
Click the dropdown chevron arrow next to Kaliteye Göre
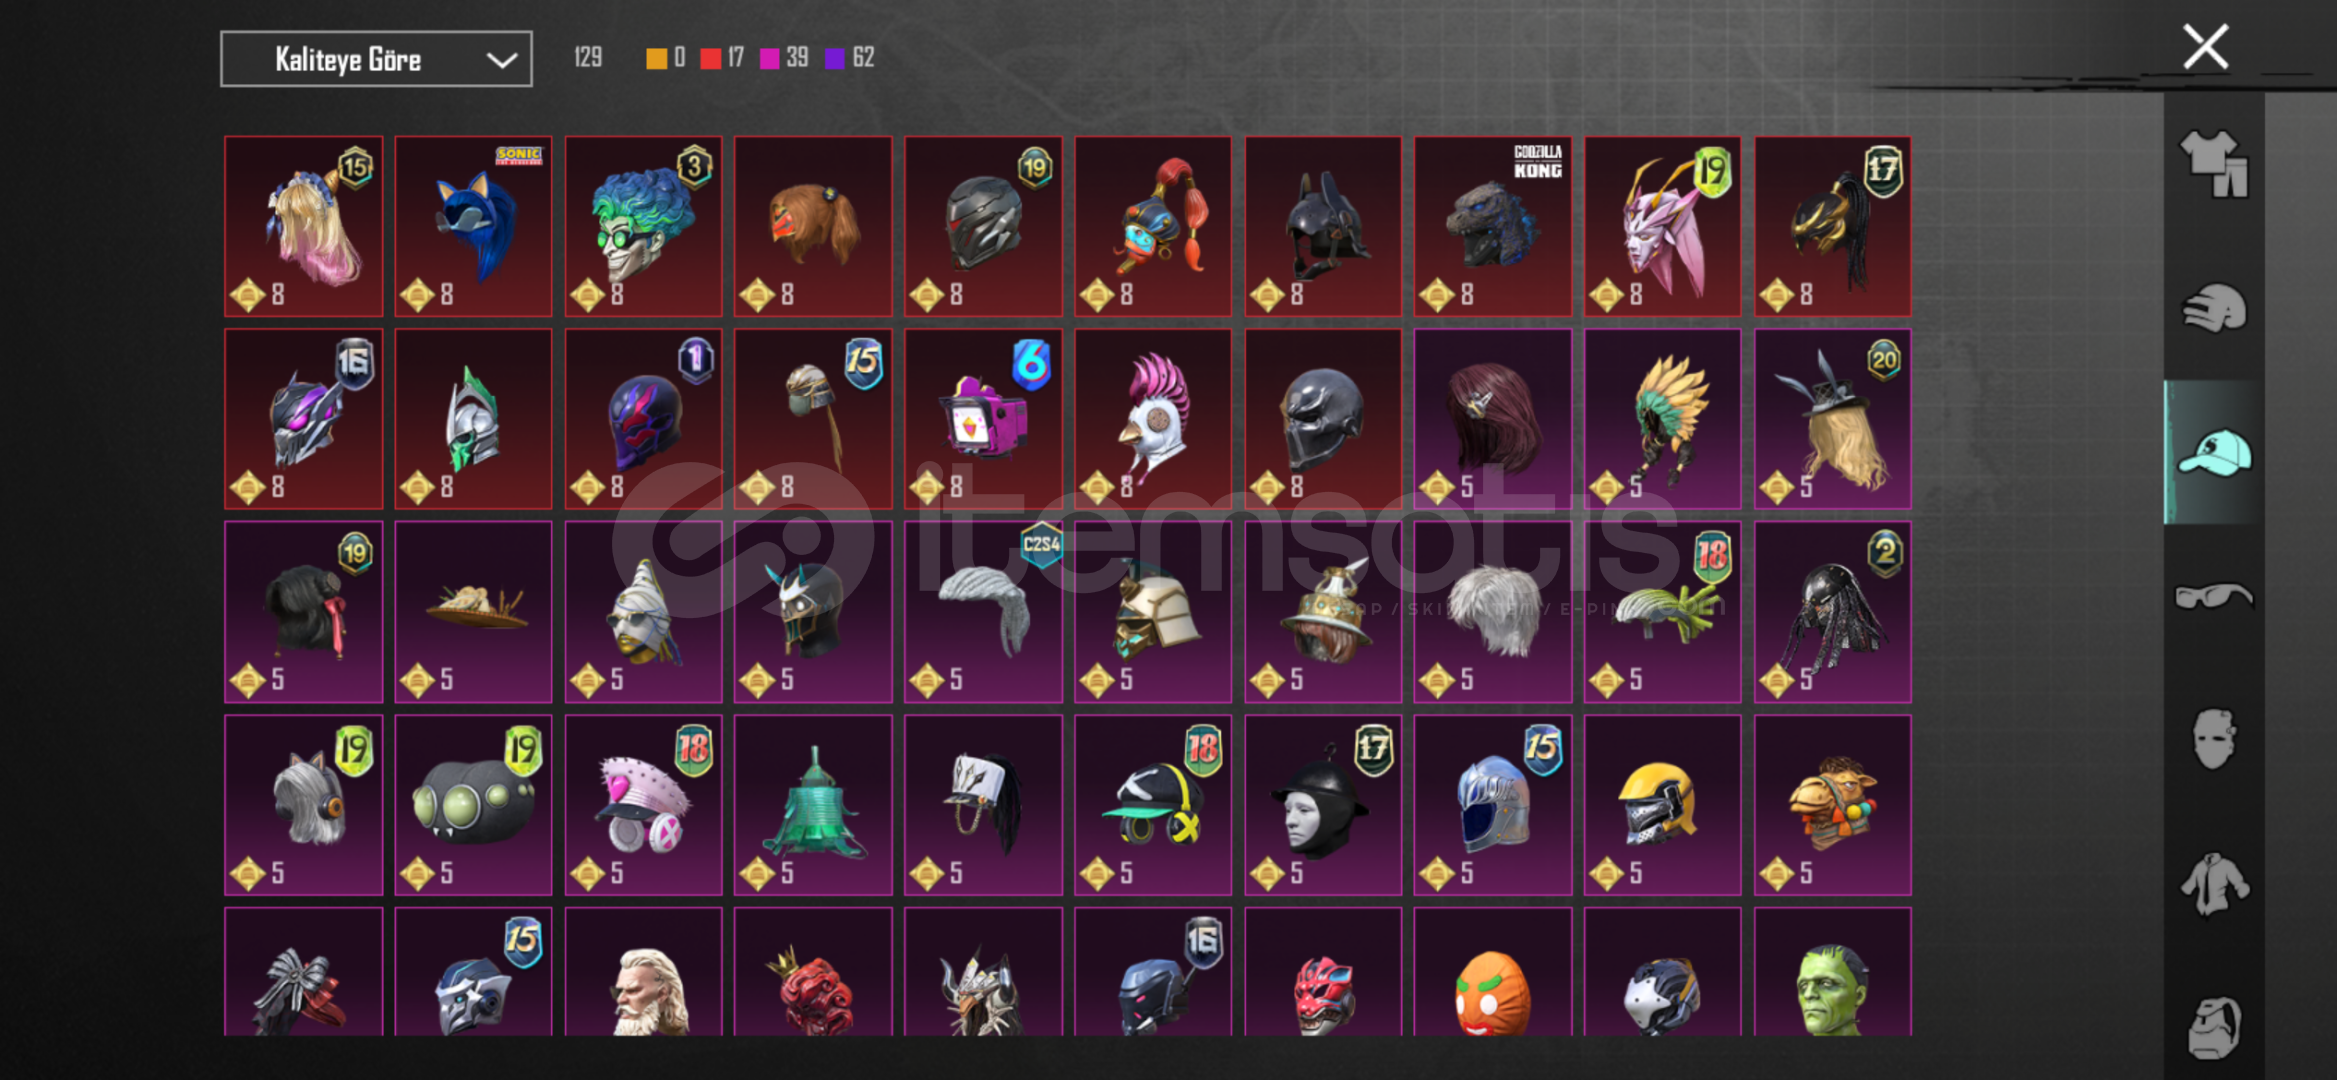pos(502,60)
